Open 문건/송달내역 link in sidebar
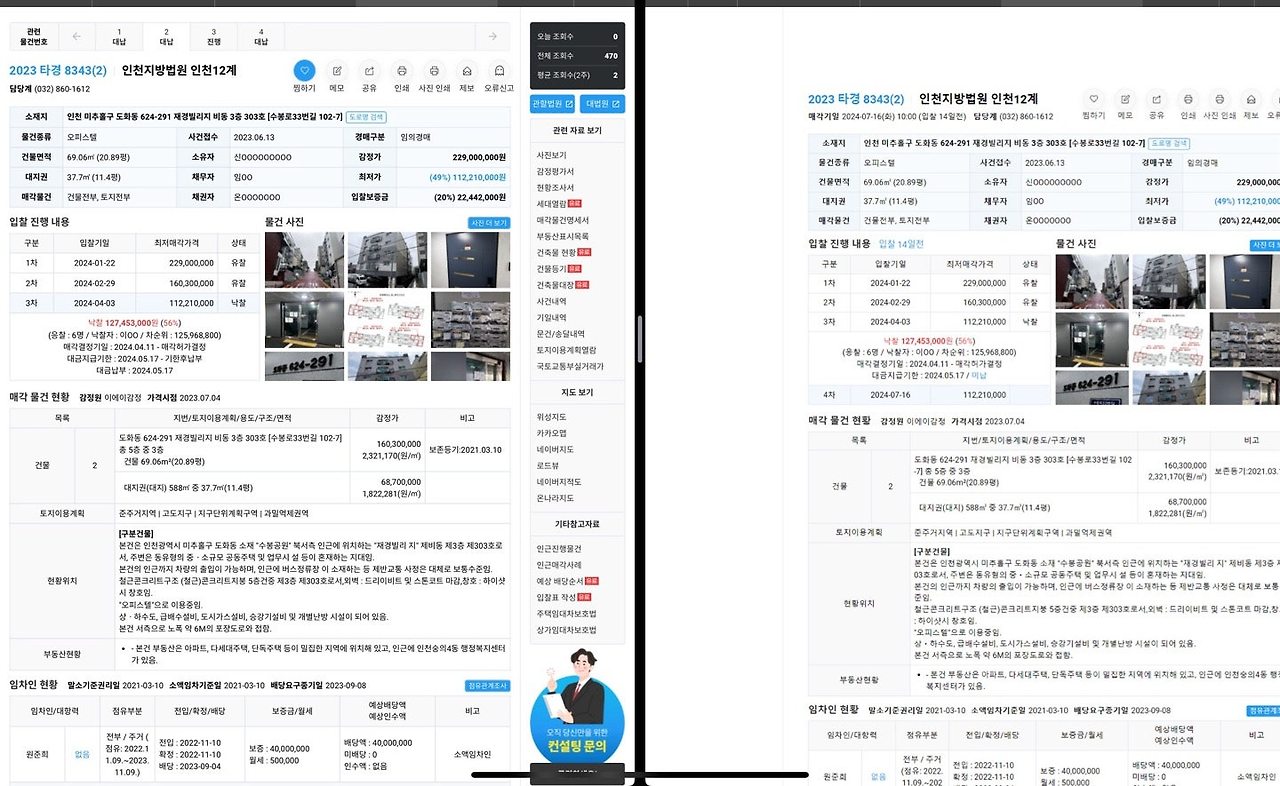 pos(560,333)
